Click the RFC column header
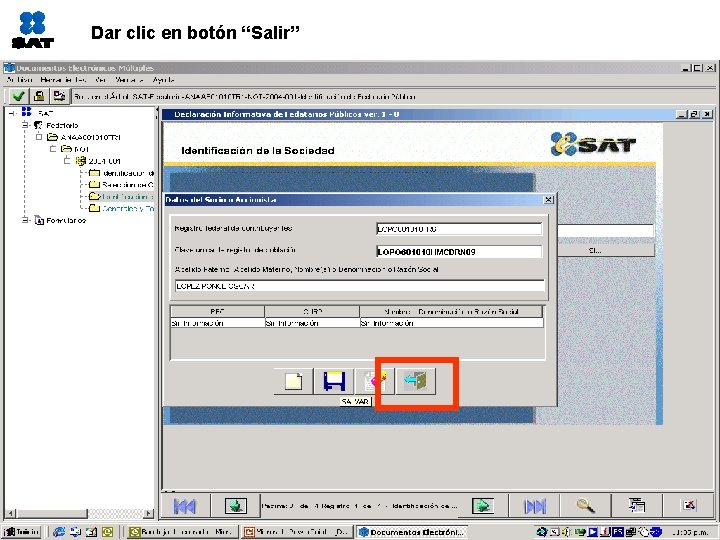This screenshot has width=720, height=540. click(x=217, y=311)
